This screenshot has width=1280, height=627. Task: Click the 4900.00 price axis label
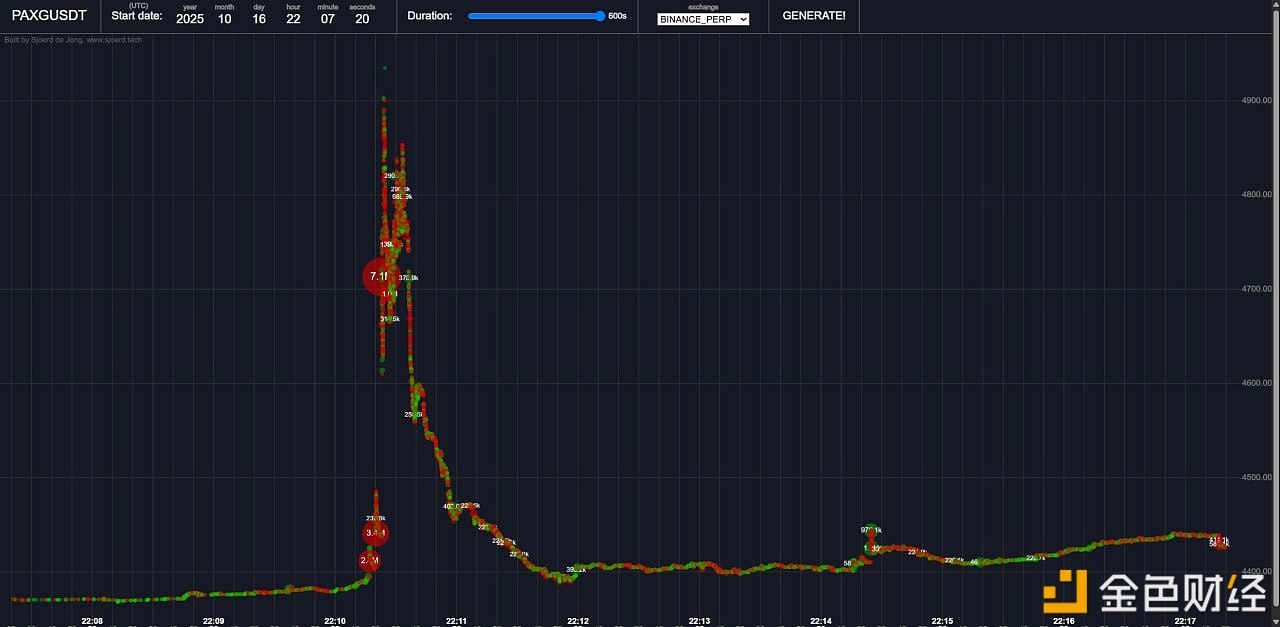pyautogui.click(x=1256, y=100)
